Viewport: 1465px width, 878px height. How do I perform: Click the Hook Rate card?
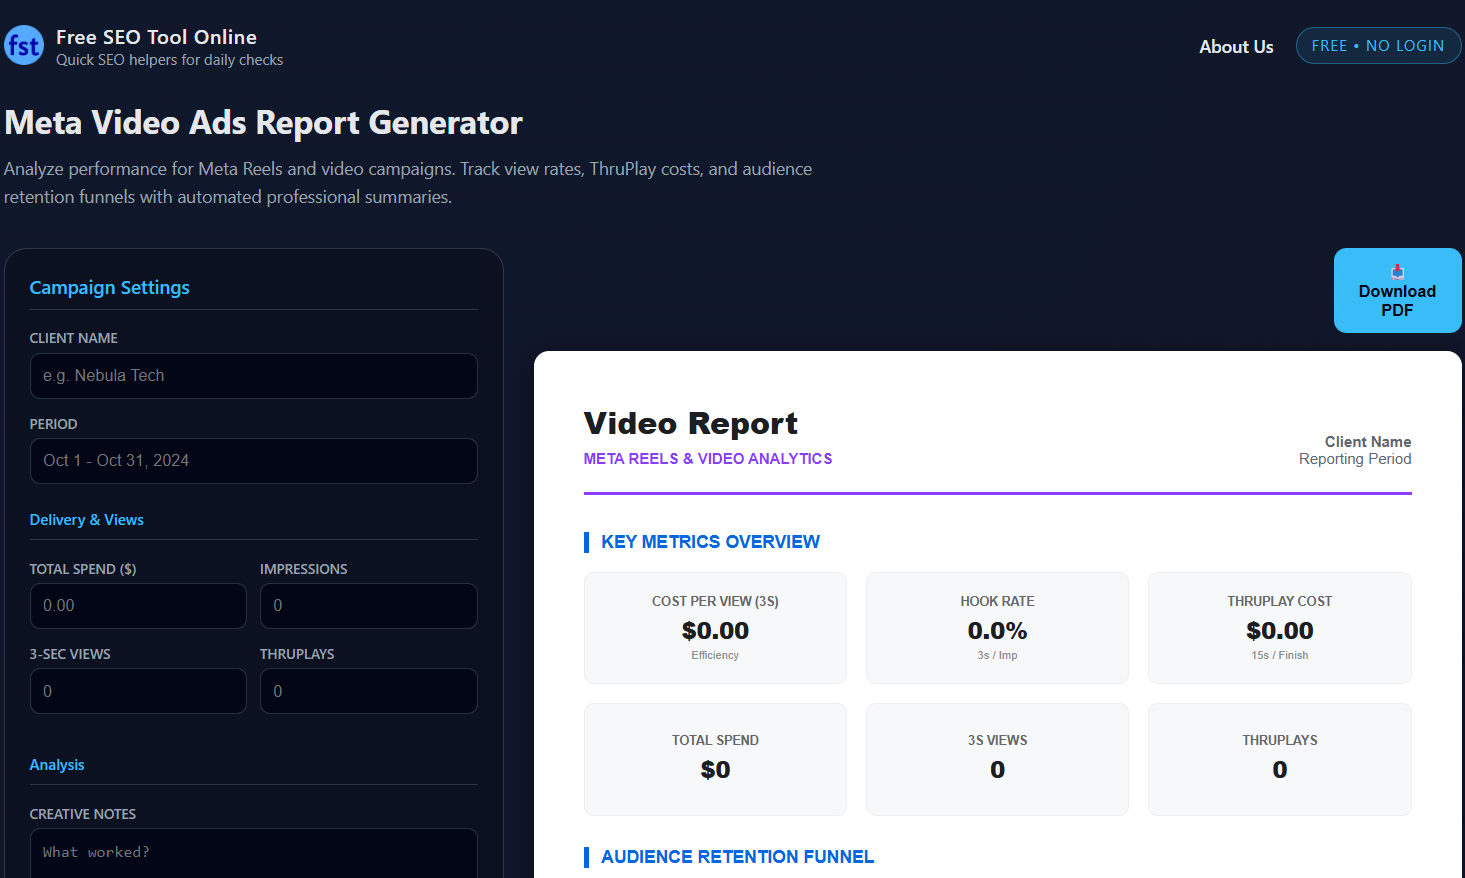click(997, 628)
